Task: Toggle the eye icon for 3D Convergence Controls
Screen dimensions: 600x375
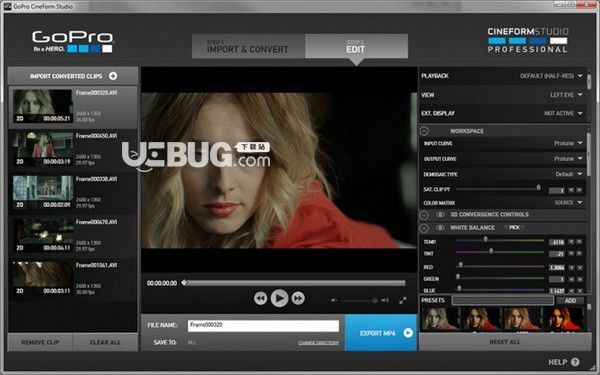Action: pos(440,215)
